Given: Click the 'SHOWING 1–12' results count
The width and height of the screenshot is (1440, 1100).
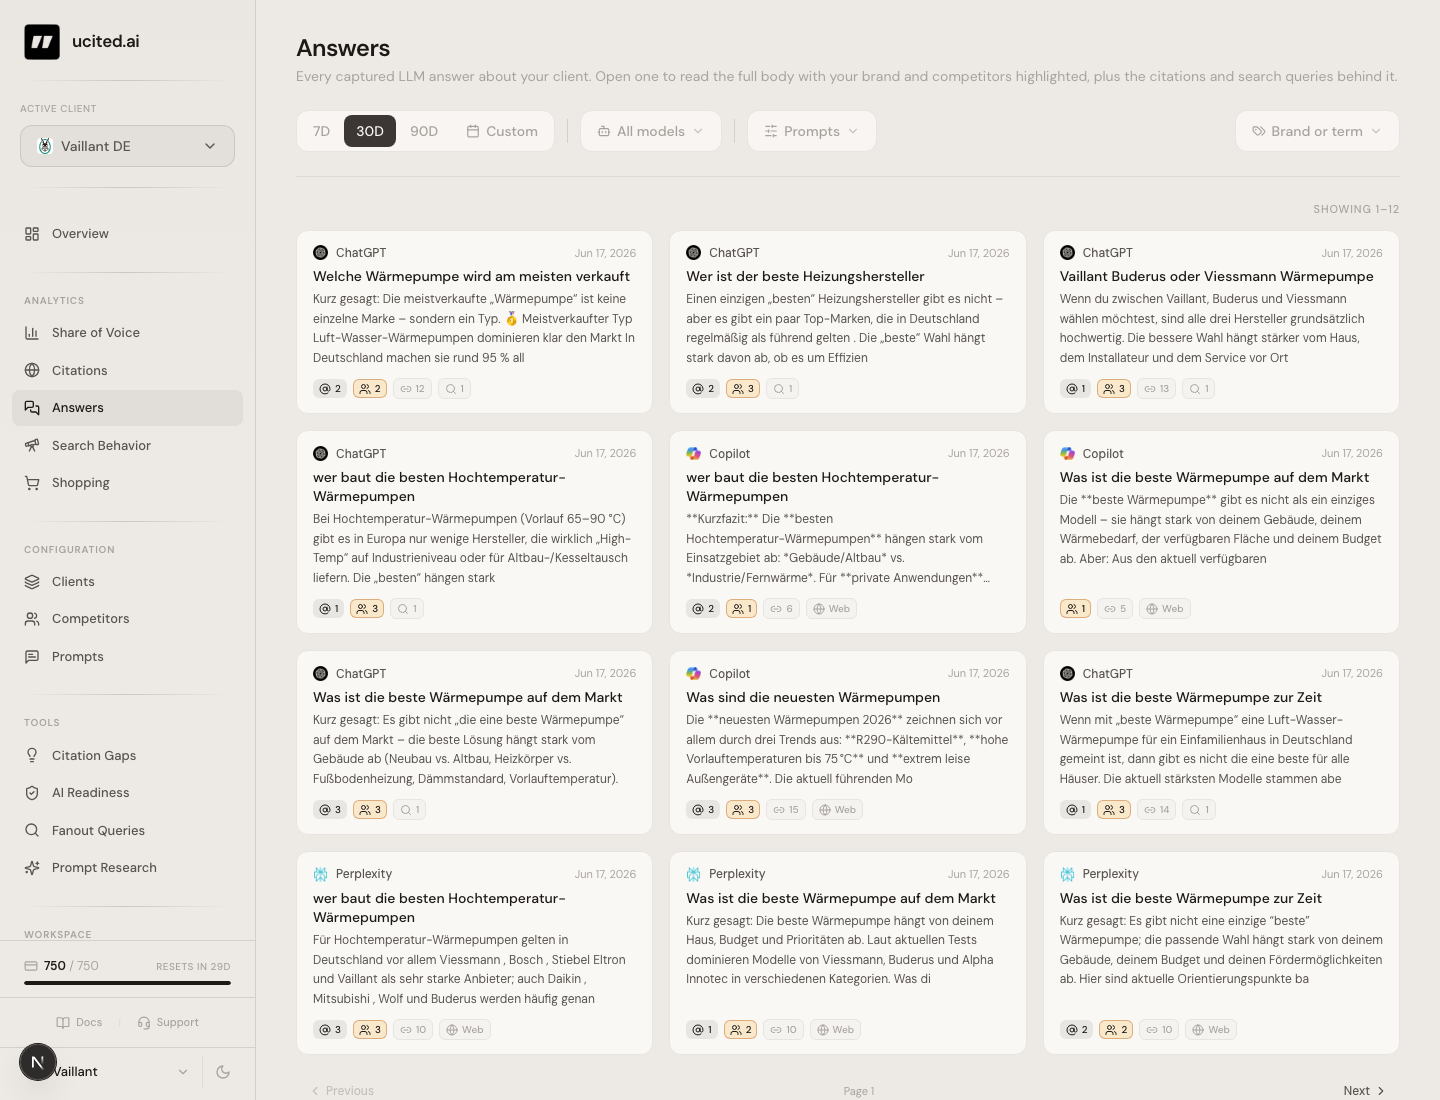Looking at the screenshot, I should [x=1356, y=210].
